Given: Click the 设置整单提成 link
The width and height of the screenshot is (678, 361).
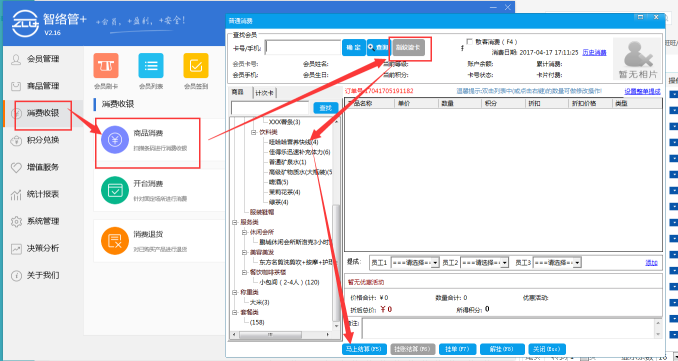Looking at the screenshot, I should pos(643,91).
